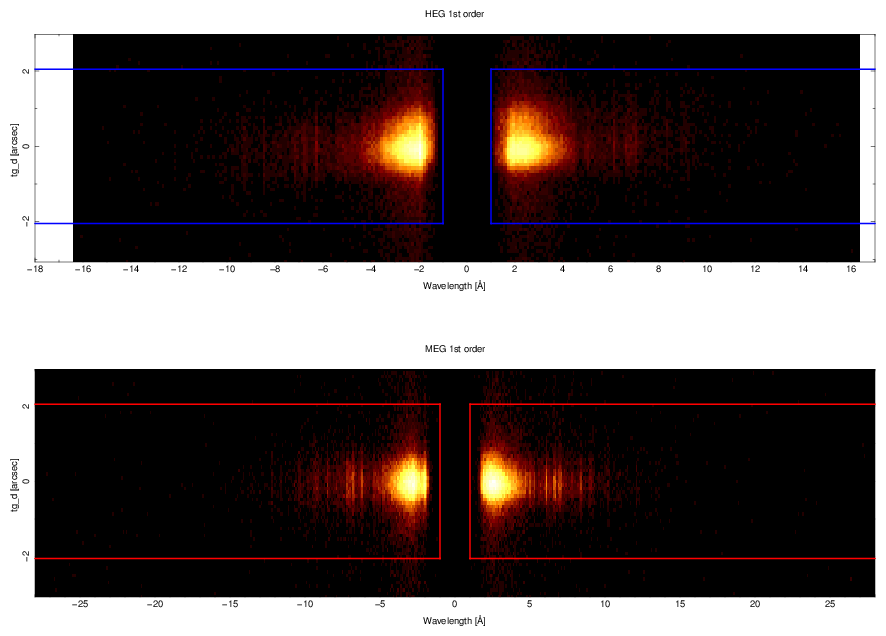Click the '-10' tick label on MEG wavelength axis
This screenshot has height=636, width=886.
pos(305,604)
